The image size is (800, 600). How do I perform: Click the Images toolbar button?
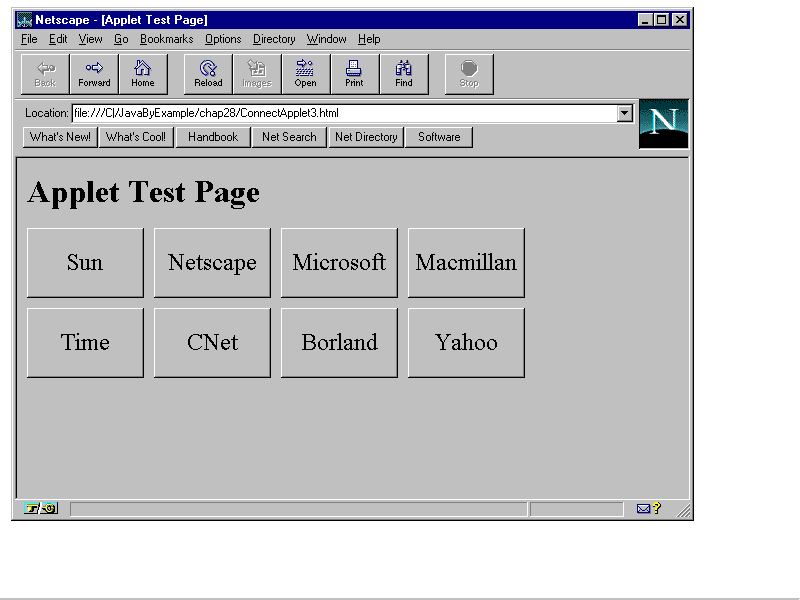click(x=257, y=74)
